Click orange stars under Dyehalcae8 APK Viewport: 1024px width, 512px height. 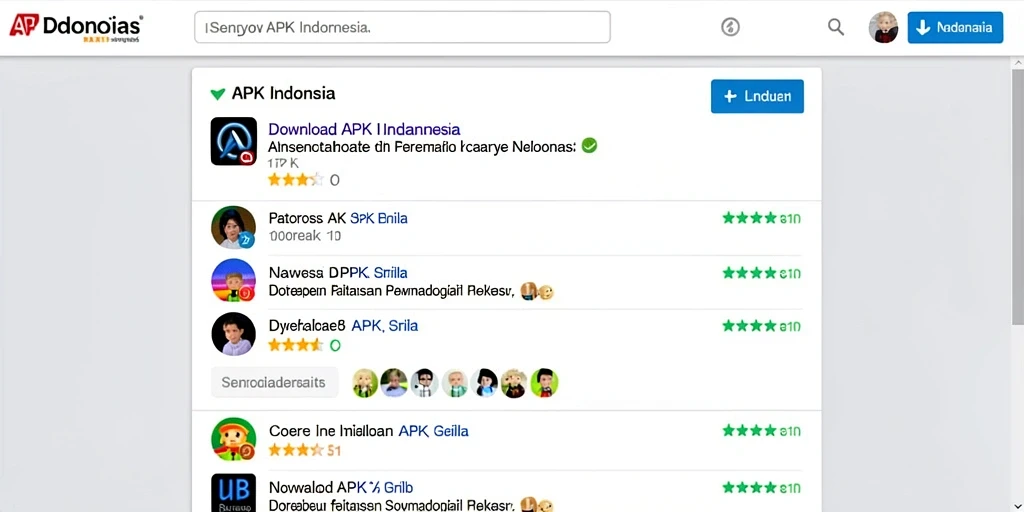[296, 345]
